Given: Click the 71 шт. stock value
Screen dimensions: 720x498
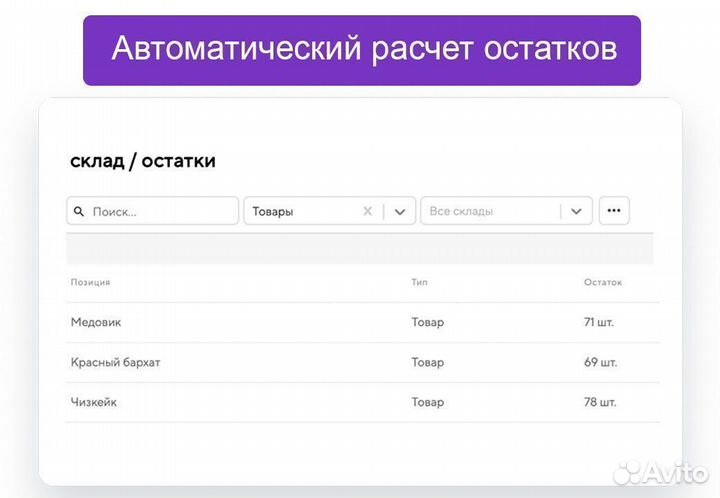Looking at the screenshot, I should coord(599,322).
